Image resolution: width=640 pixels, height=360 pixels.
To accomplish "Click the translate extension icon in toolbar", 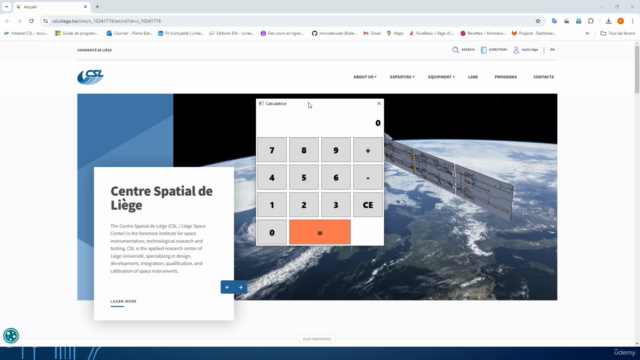I will pyautogui.click(x=554, y=21).
